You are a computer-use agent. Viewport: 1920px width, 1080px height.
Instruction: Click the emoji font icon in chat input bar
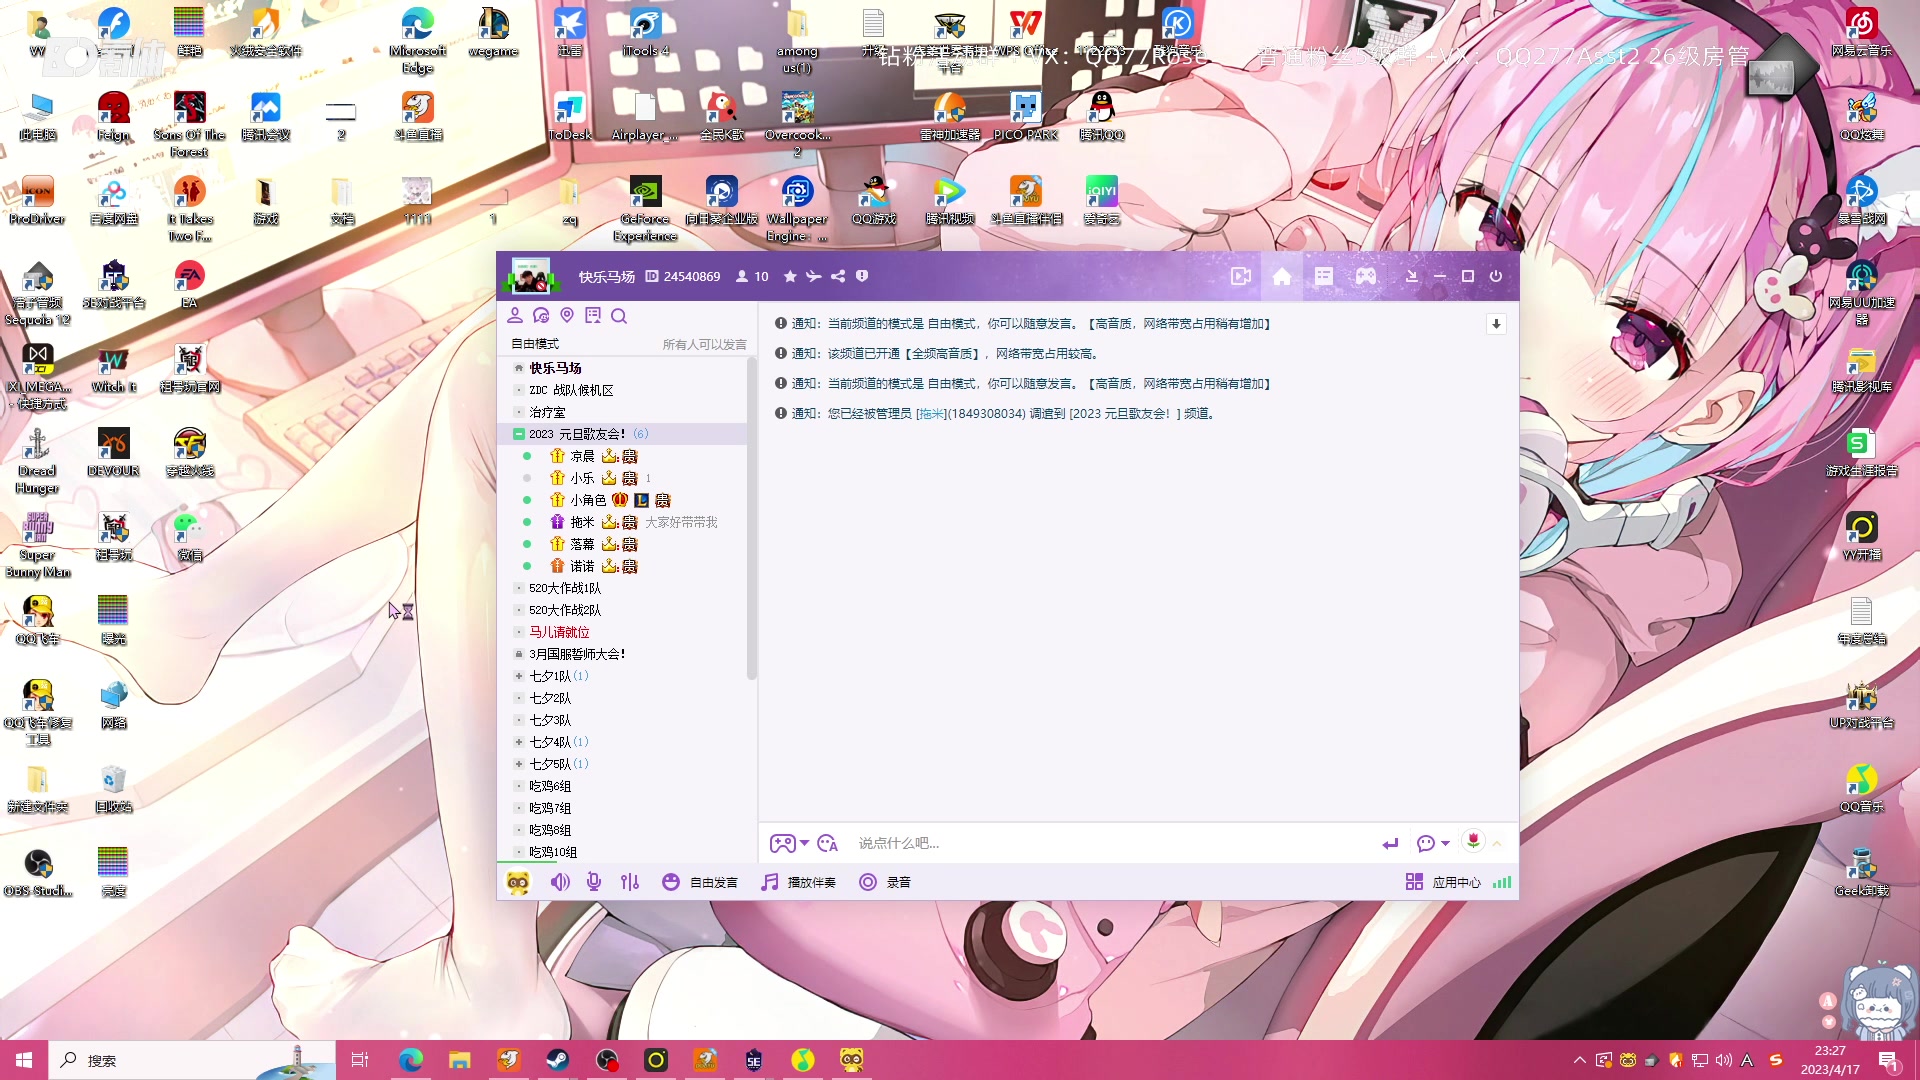[828, 843]
